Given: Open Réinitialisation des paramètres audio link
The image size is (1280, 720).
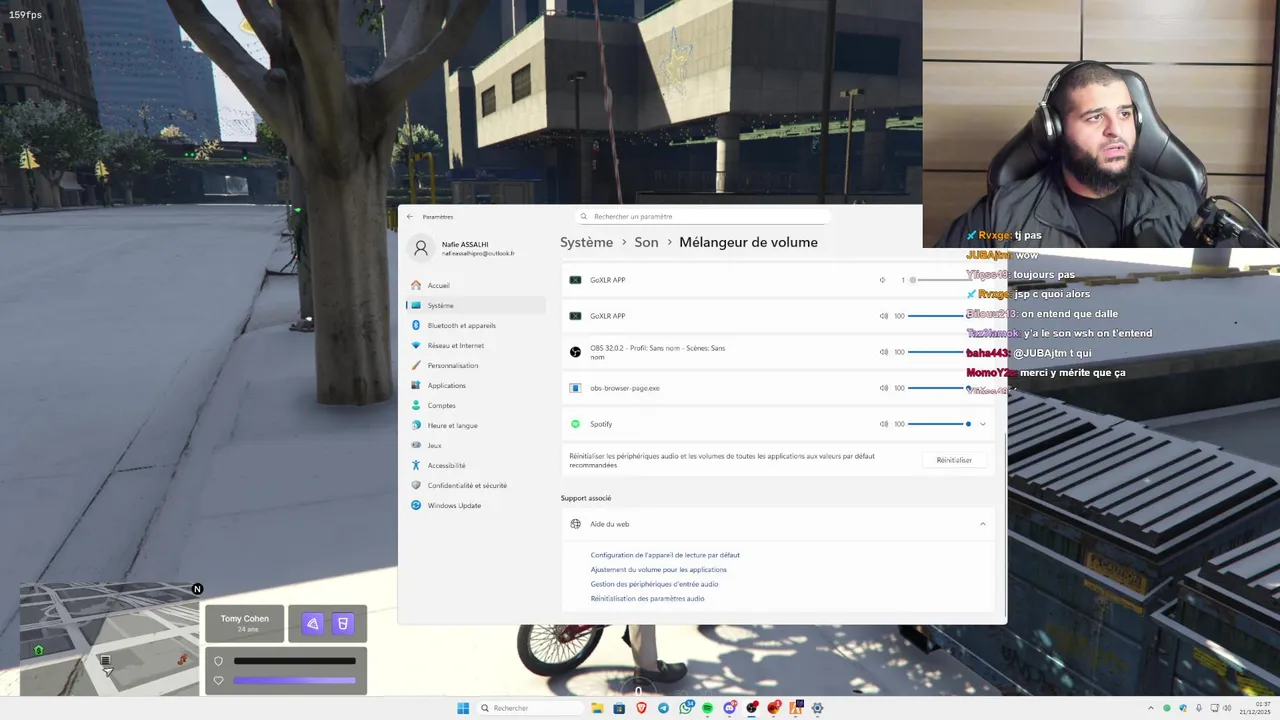Looking at the screenshot, I should point(647,598).
